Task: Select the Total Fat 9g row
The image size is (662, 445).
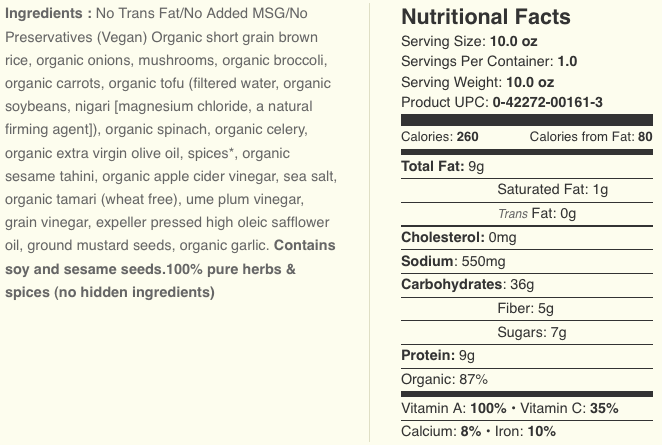Action: 442,166
